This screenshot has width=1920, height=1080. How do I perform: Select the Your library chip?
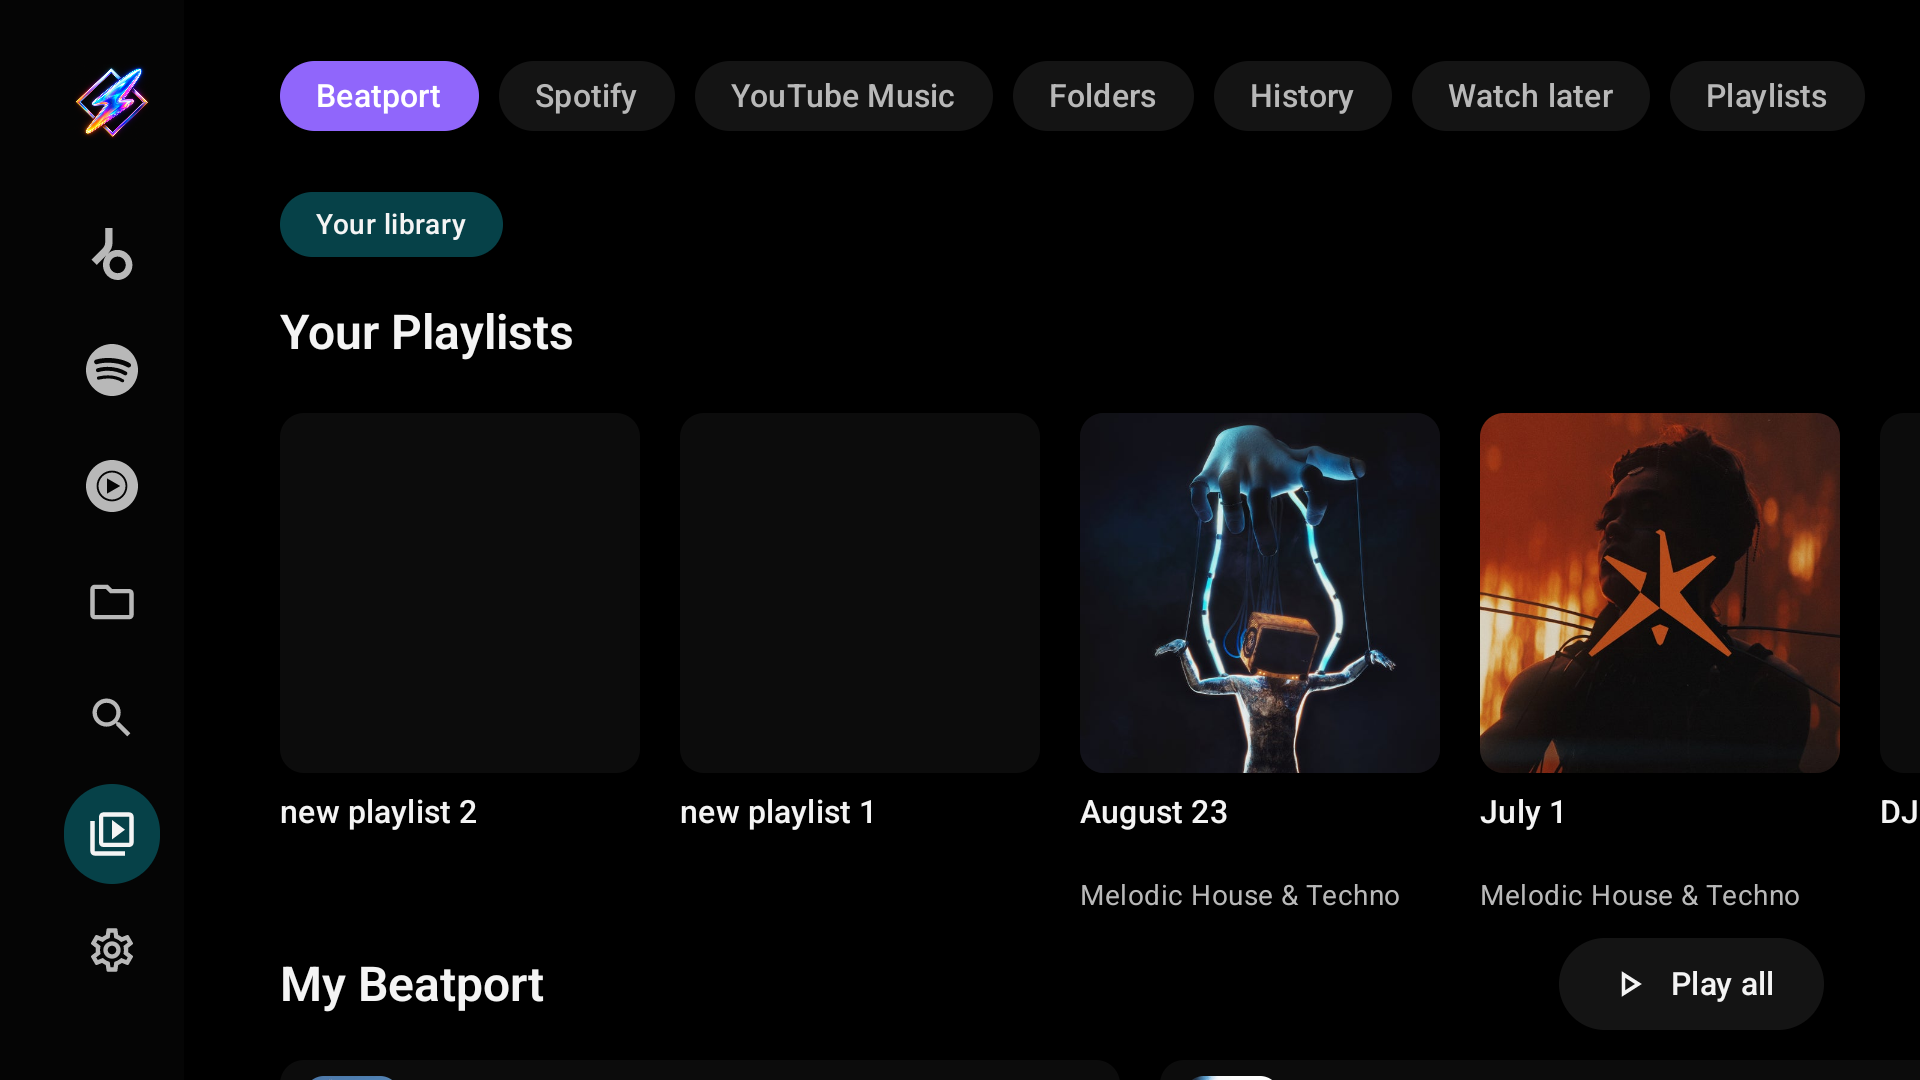[x=391, y=224]
